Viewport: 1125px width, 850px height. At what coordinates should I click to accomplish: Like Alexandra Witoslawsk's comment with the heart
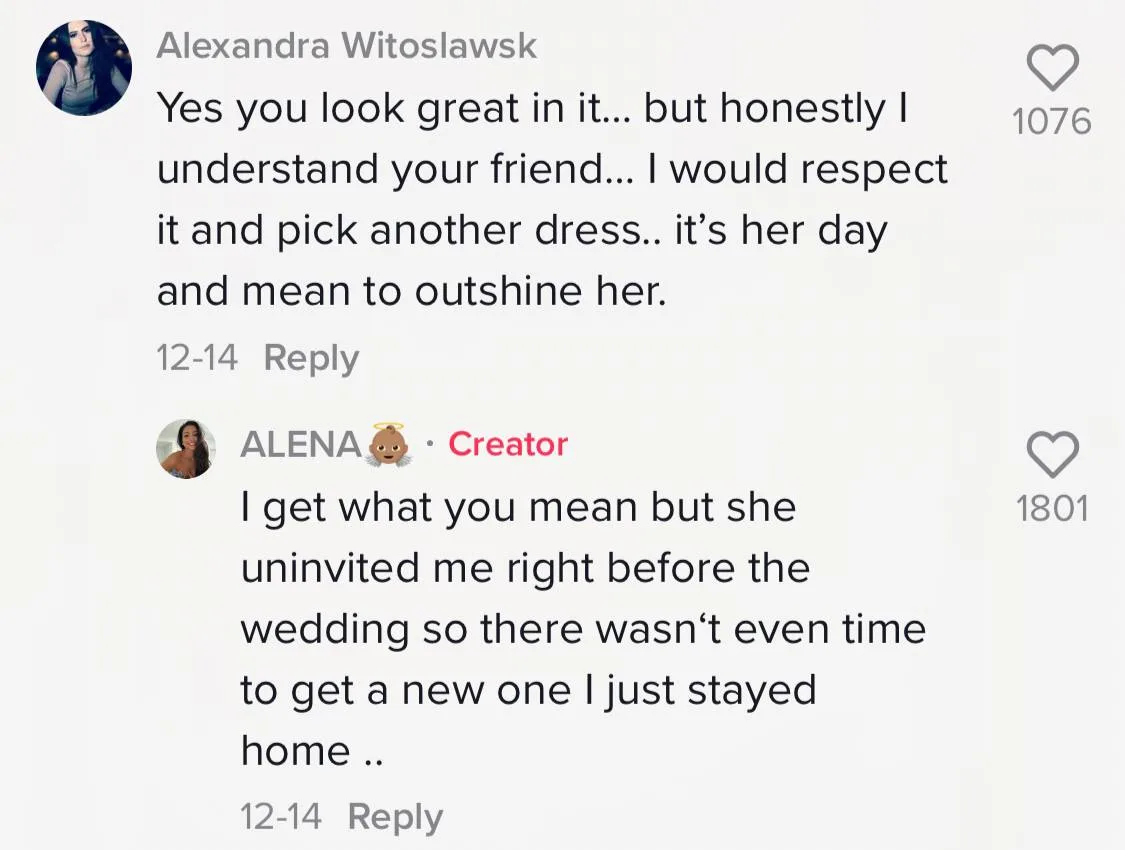click(x=1053, y=69)
